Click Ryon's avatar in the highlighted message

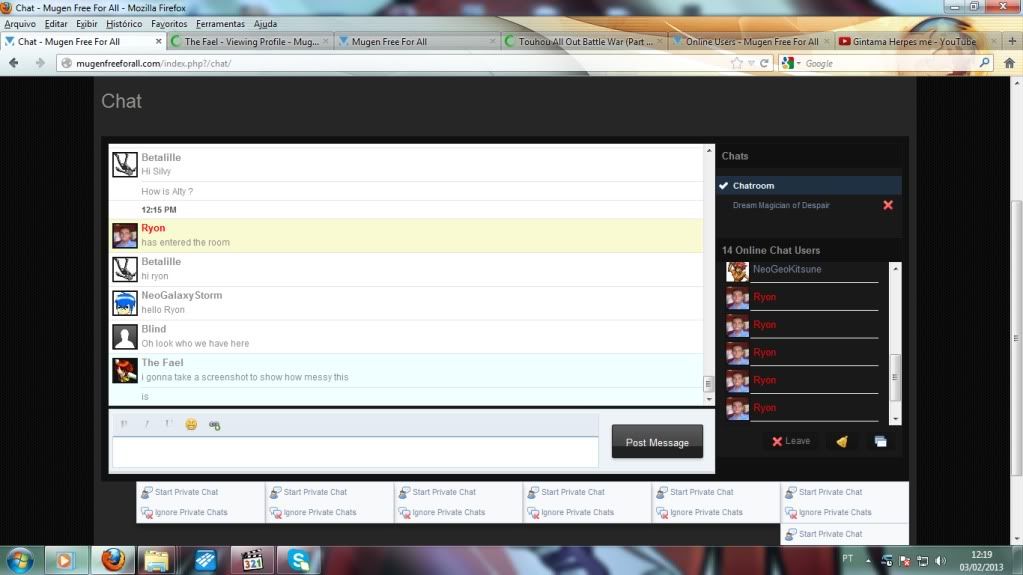point(125,236)
